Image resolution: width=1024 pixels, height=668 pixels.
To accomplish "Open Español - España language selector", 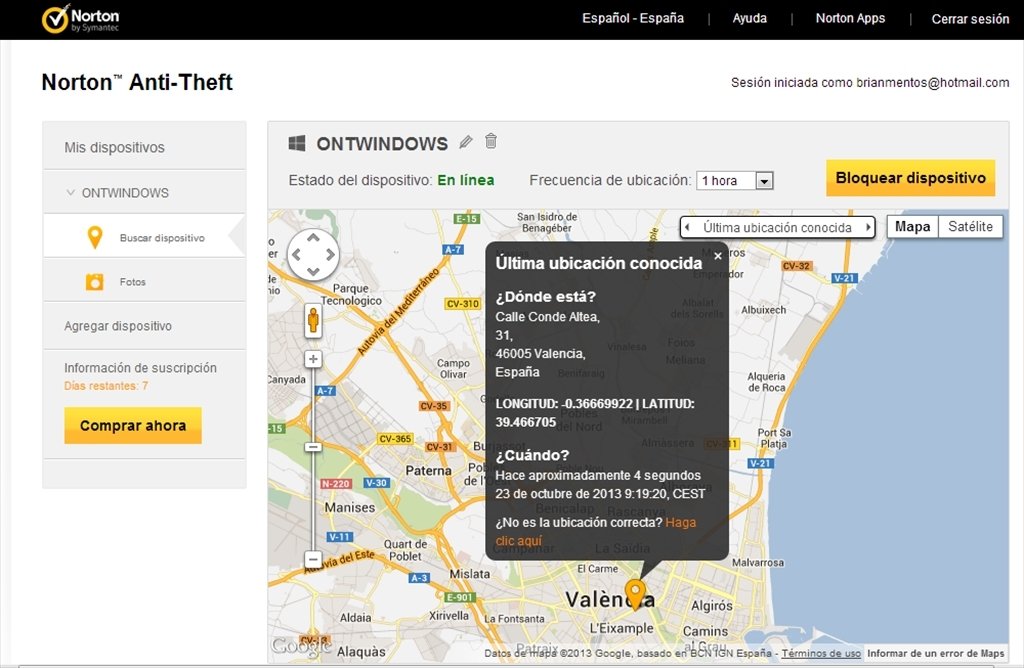I will (x=633, y=18).
